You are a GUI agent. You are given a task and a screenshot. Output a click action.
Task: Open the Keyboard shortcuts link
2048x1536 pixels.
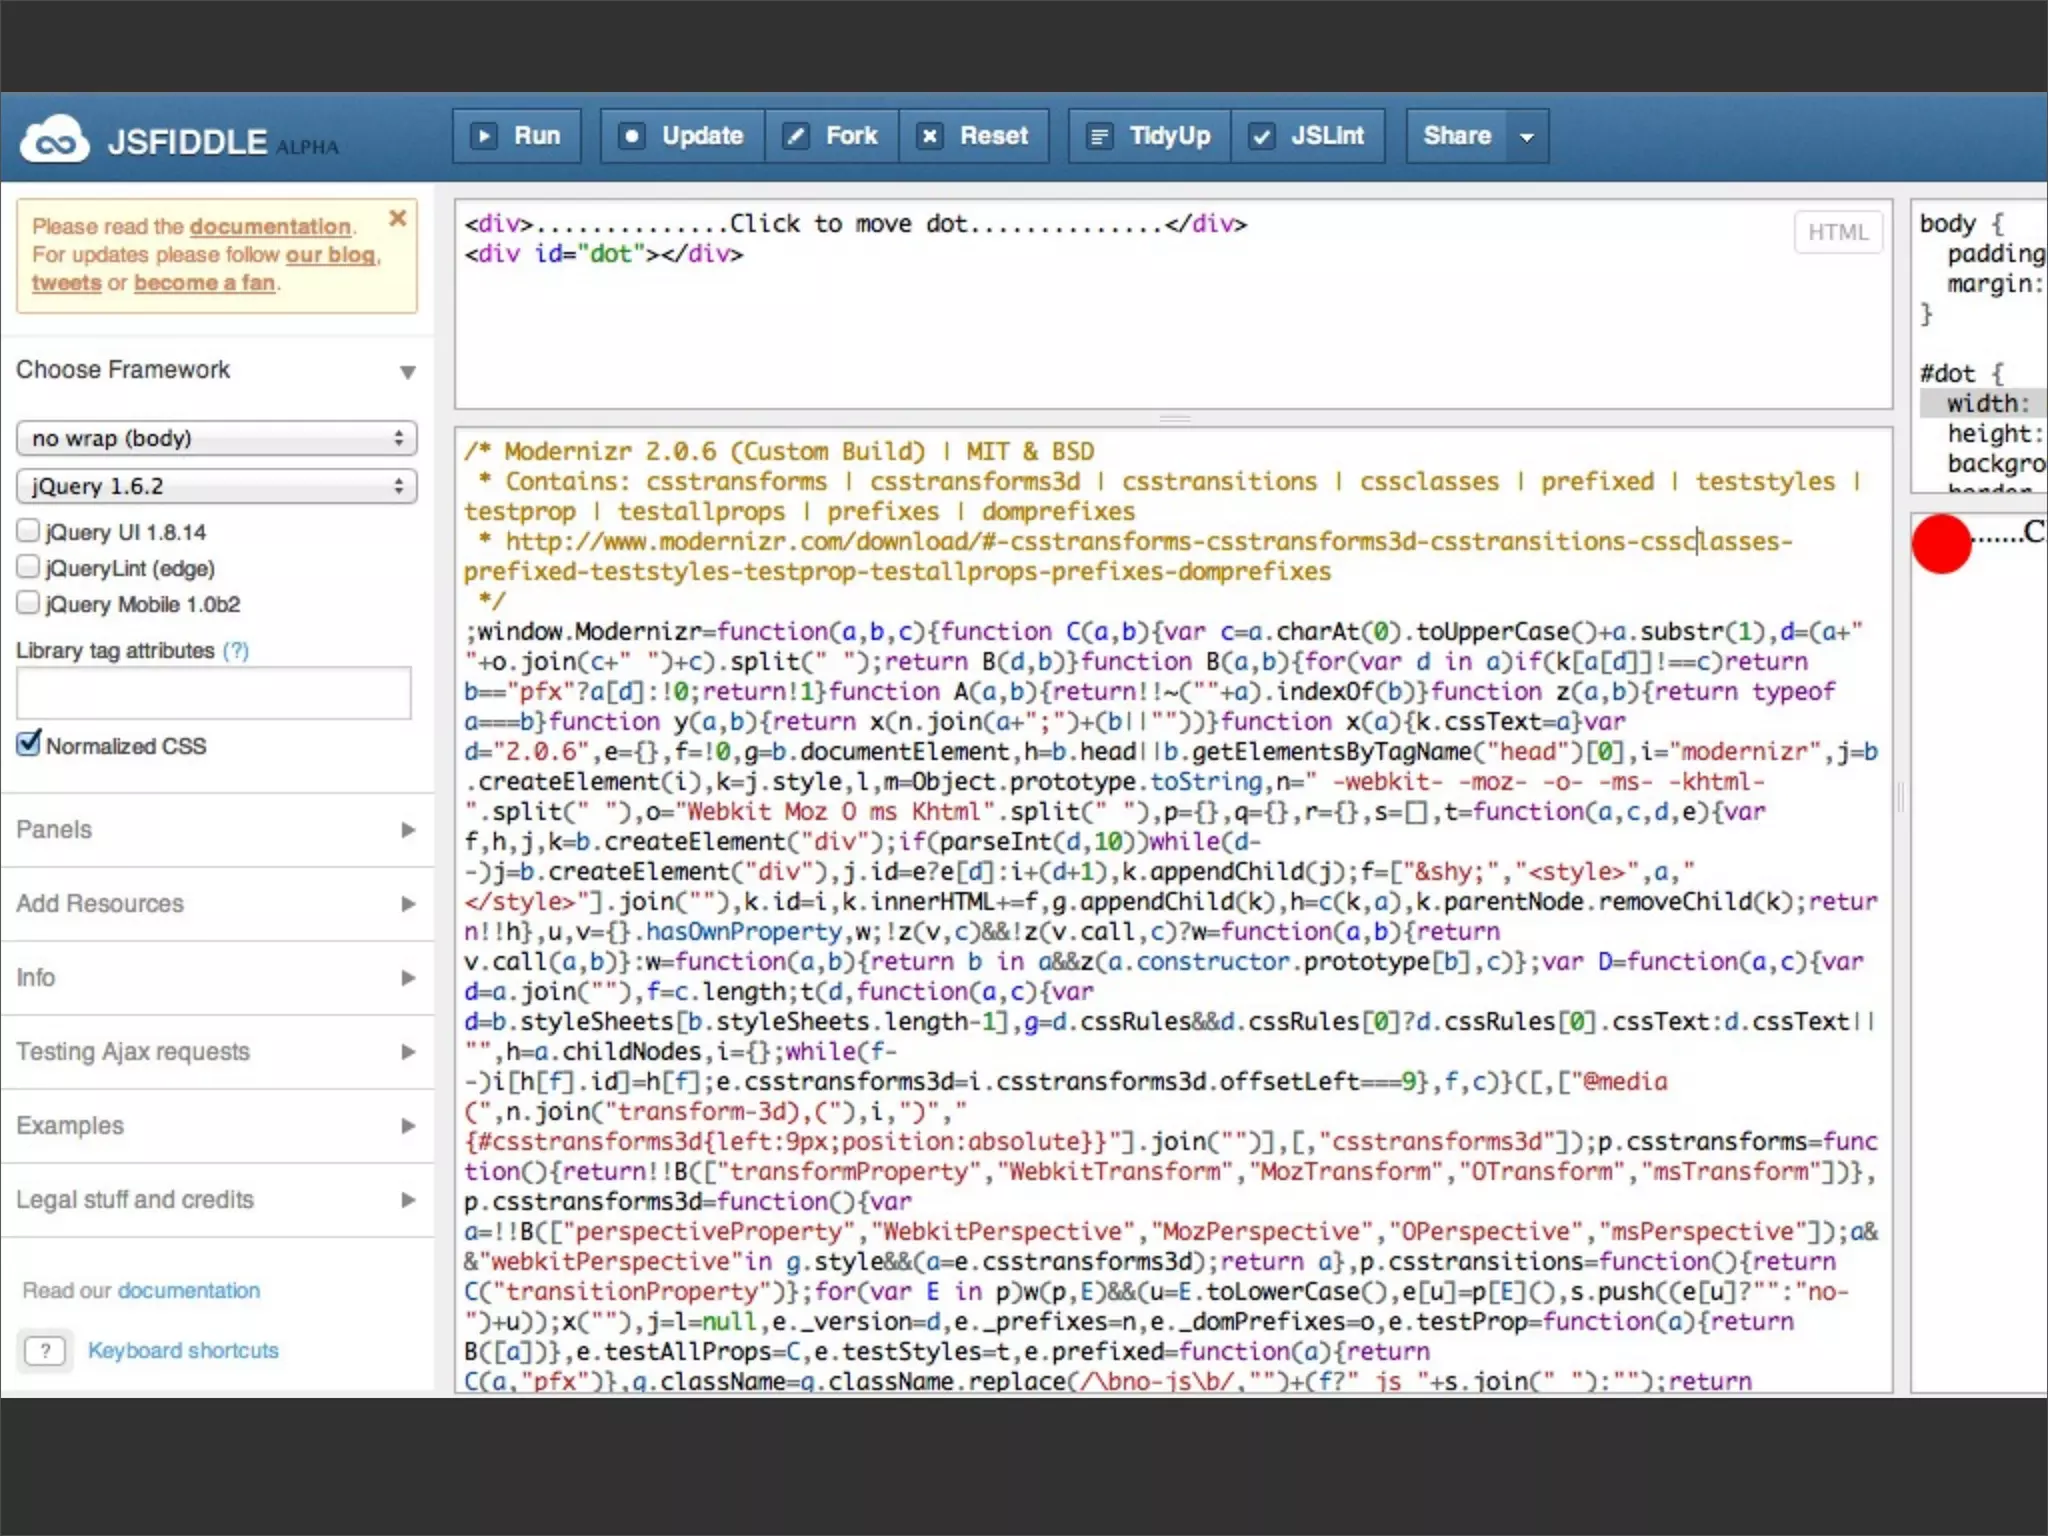[183, 1351]
